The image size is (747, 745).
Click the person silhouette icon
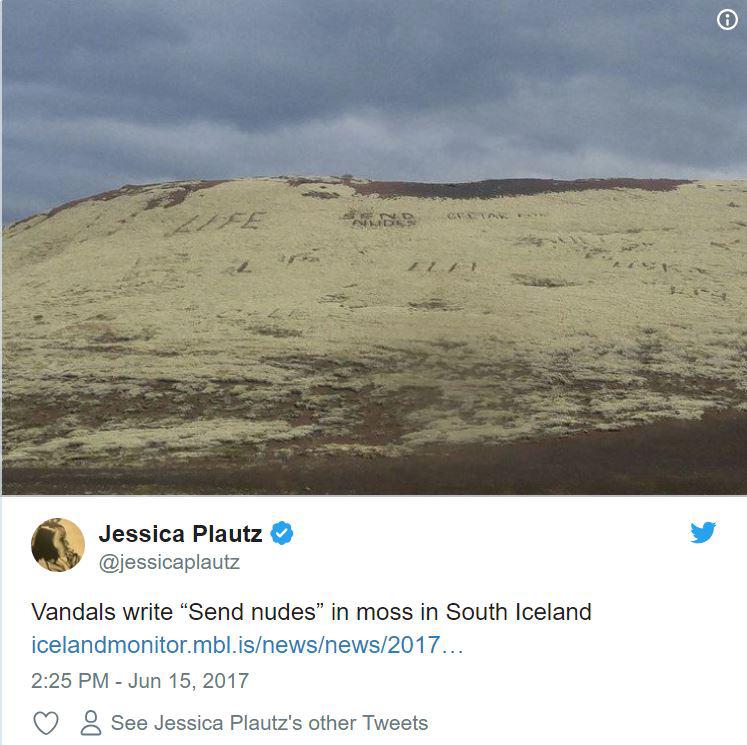91,723
